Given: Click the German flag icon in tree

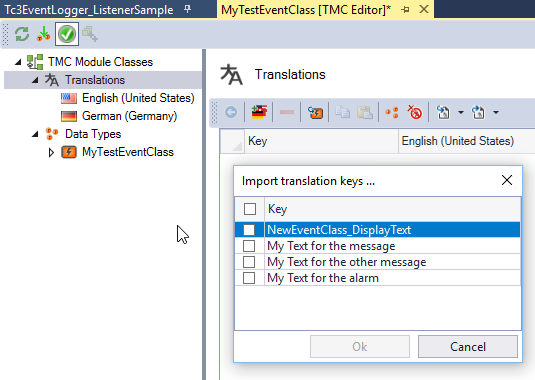Looking at the screenshot, I should 69,116.
